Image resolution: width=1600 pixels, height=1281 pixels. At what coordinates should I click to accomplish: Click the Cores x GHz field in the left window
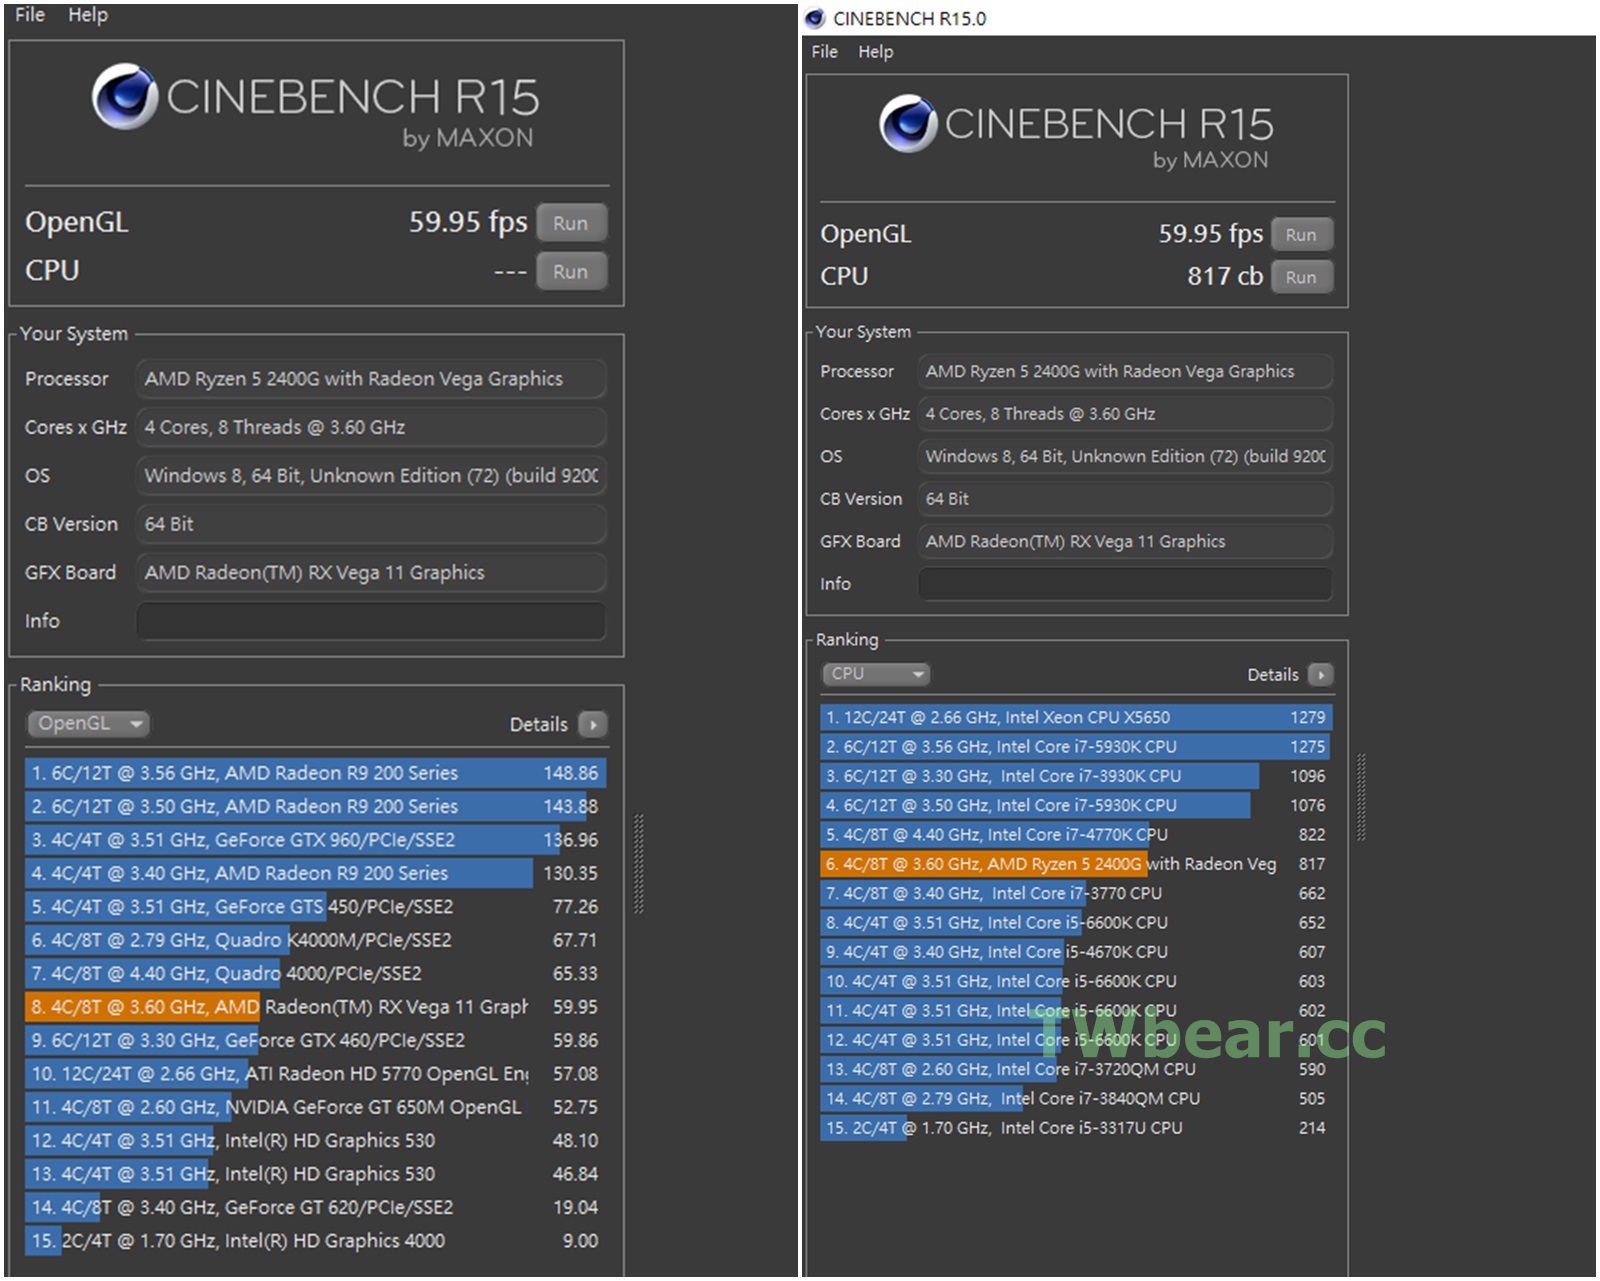371,427
